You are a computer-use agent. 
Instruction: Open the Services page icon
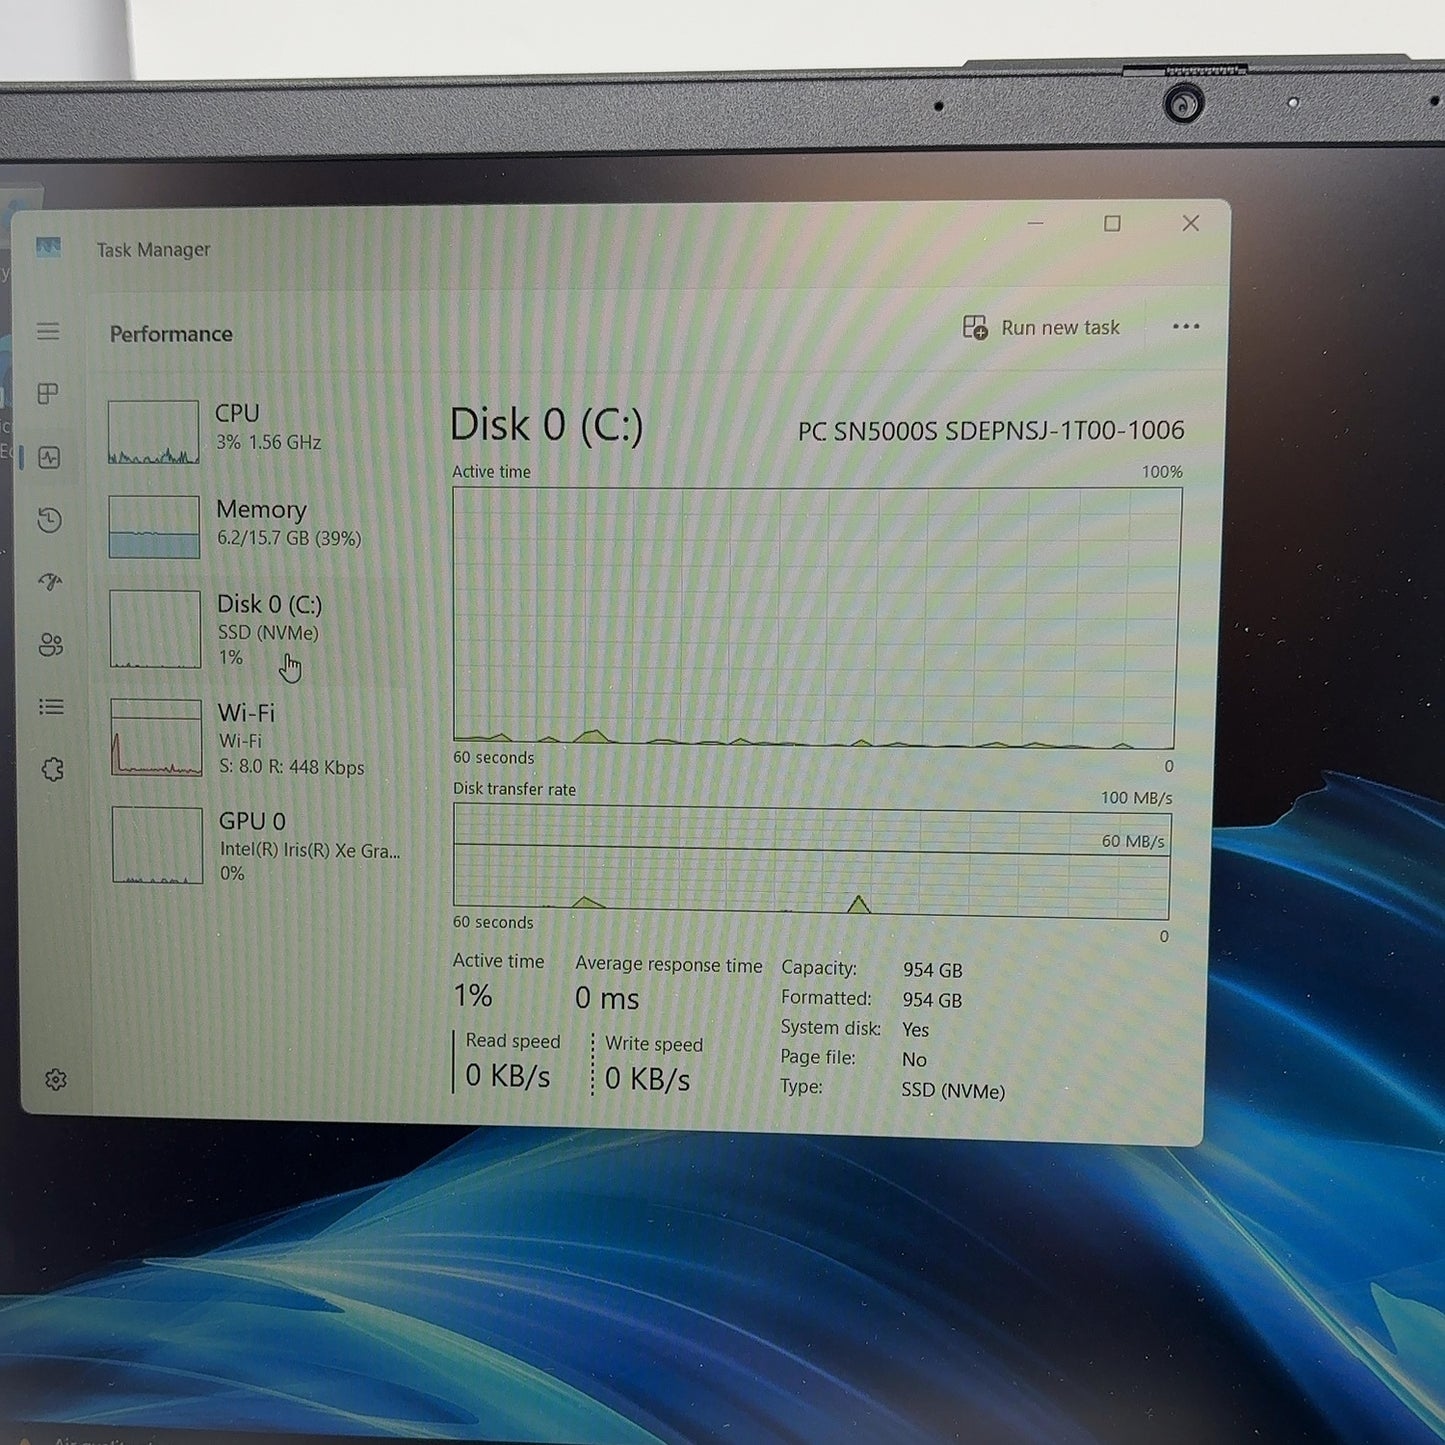click(x=53, y=769)
